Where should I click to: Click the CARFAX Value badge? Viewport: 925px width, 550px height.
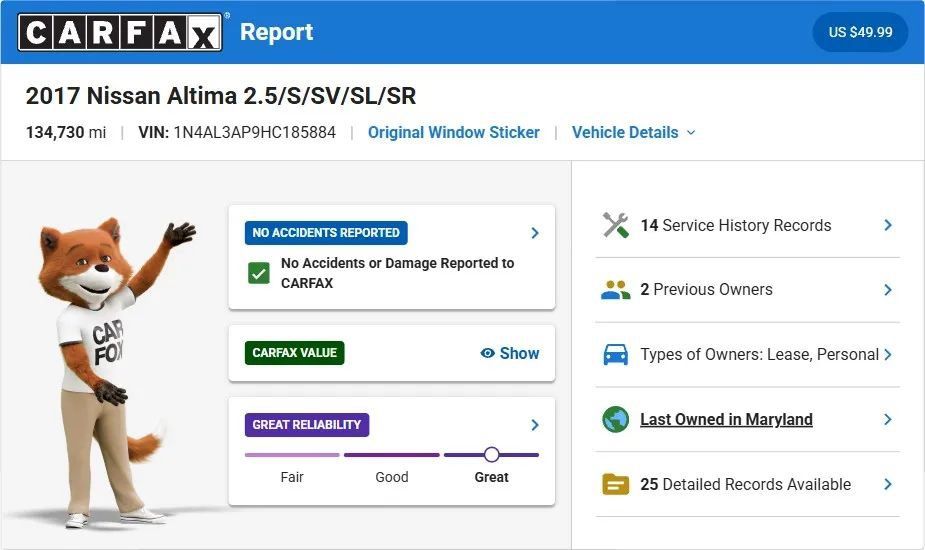[294, 353]
